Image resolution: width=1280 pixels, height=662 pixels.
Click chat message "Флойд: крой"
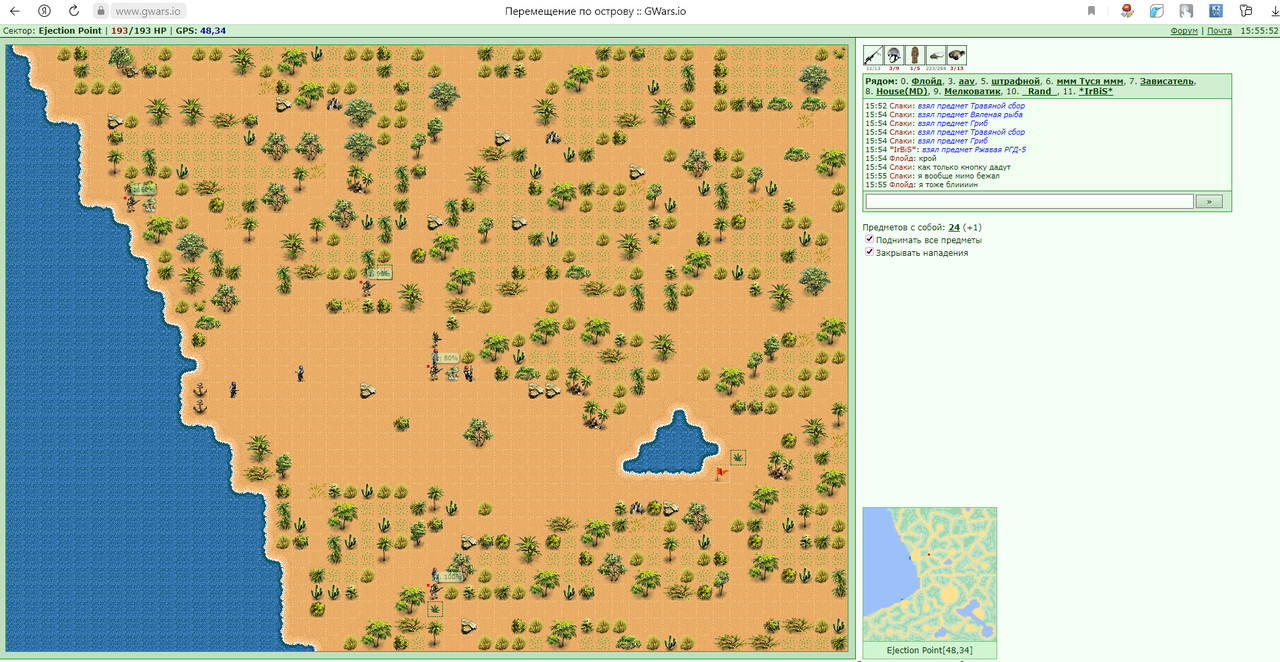pos(901,158)
